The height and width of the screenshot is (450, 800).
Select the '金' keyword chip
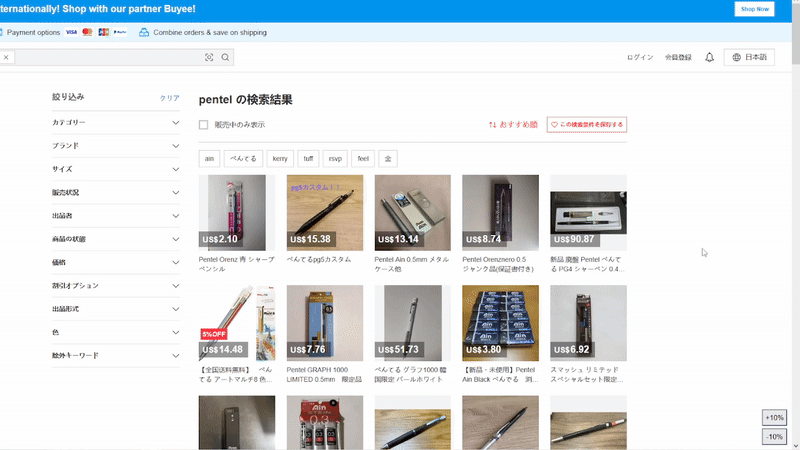tap(388, 159)
